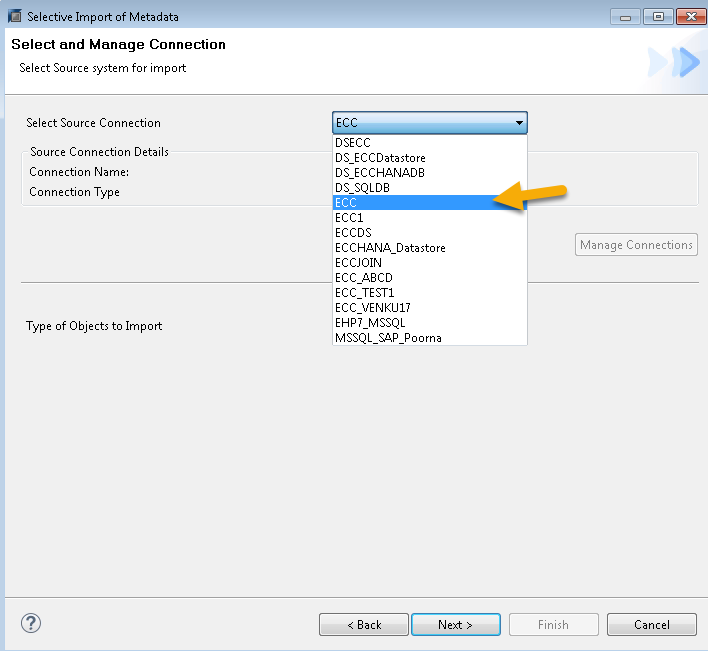Open the Select Source Connection combo box
Image resolution: width=708 pixels, height=651 pixels.
pos(430,122)
